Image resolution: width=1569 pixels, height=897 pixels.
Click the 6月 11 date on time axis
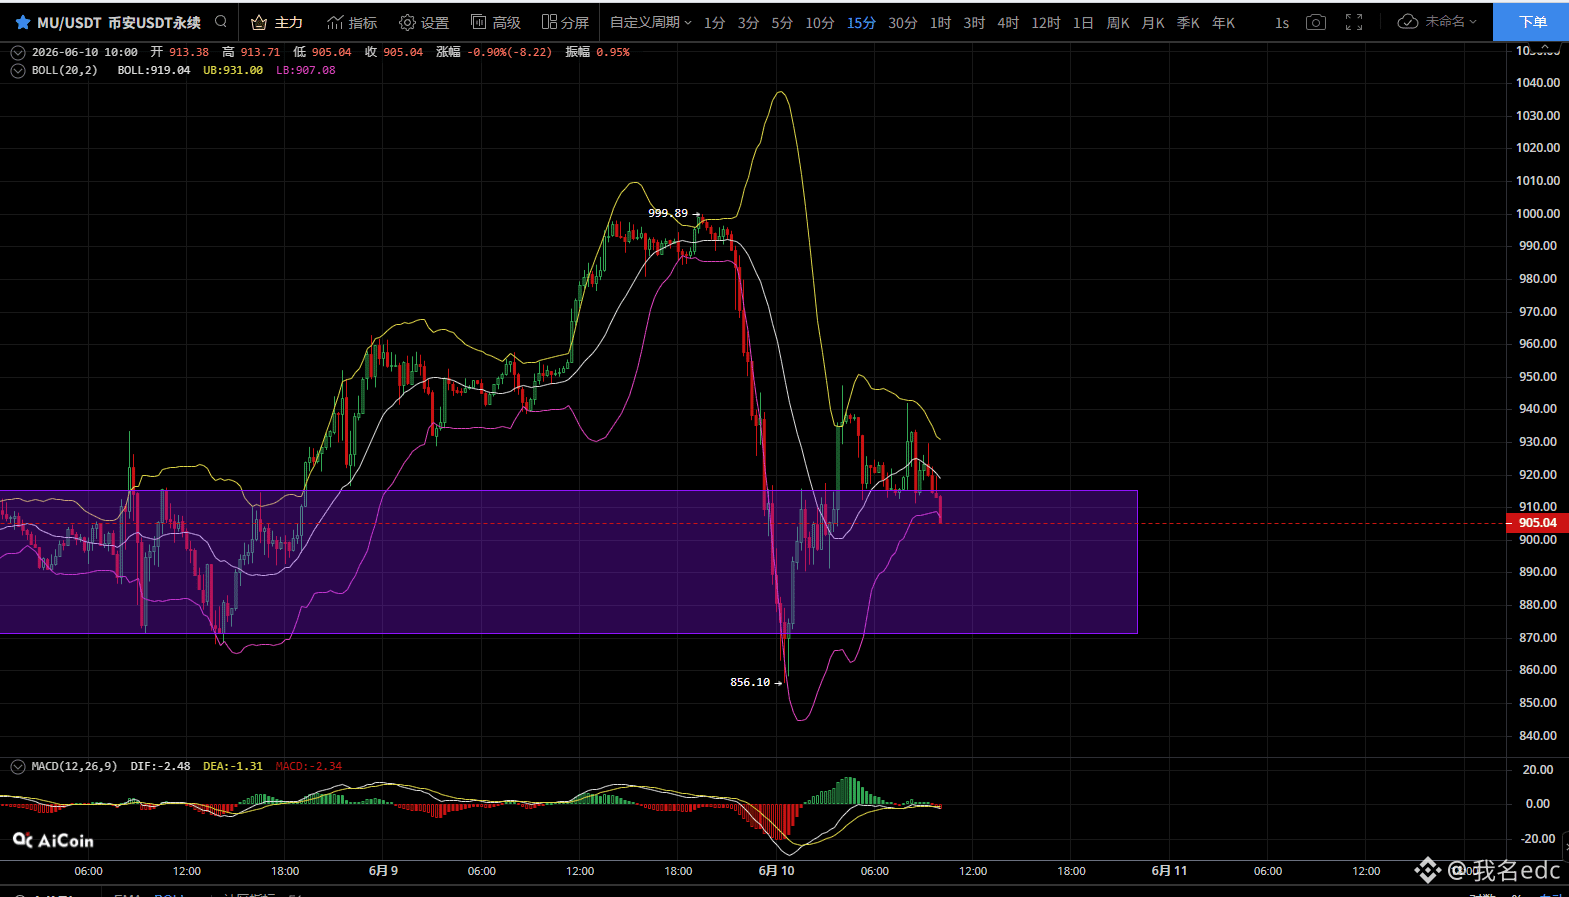[x=1169, y=871]
